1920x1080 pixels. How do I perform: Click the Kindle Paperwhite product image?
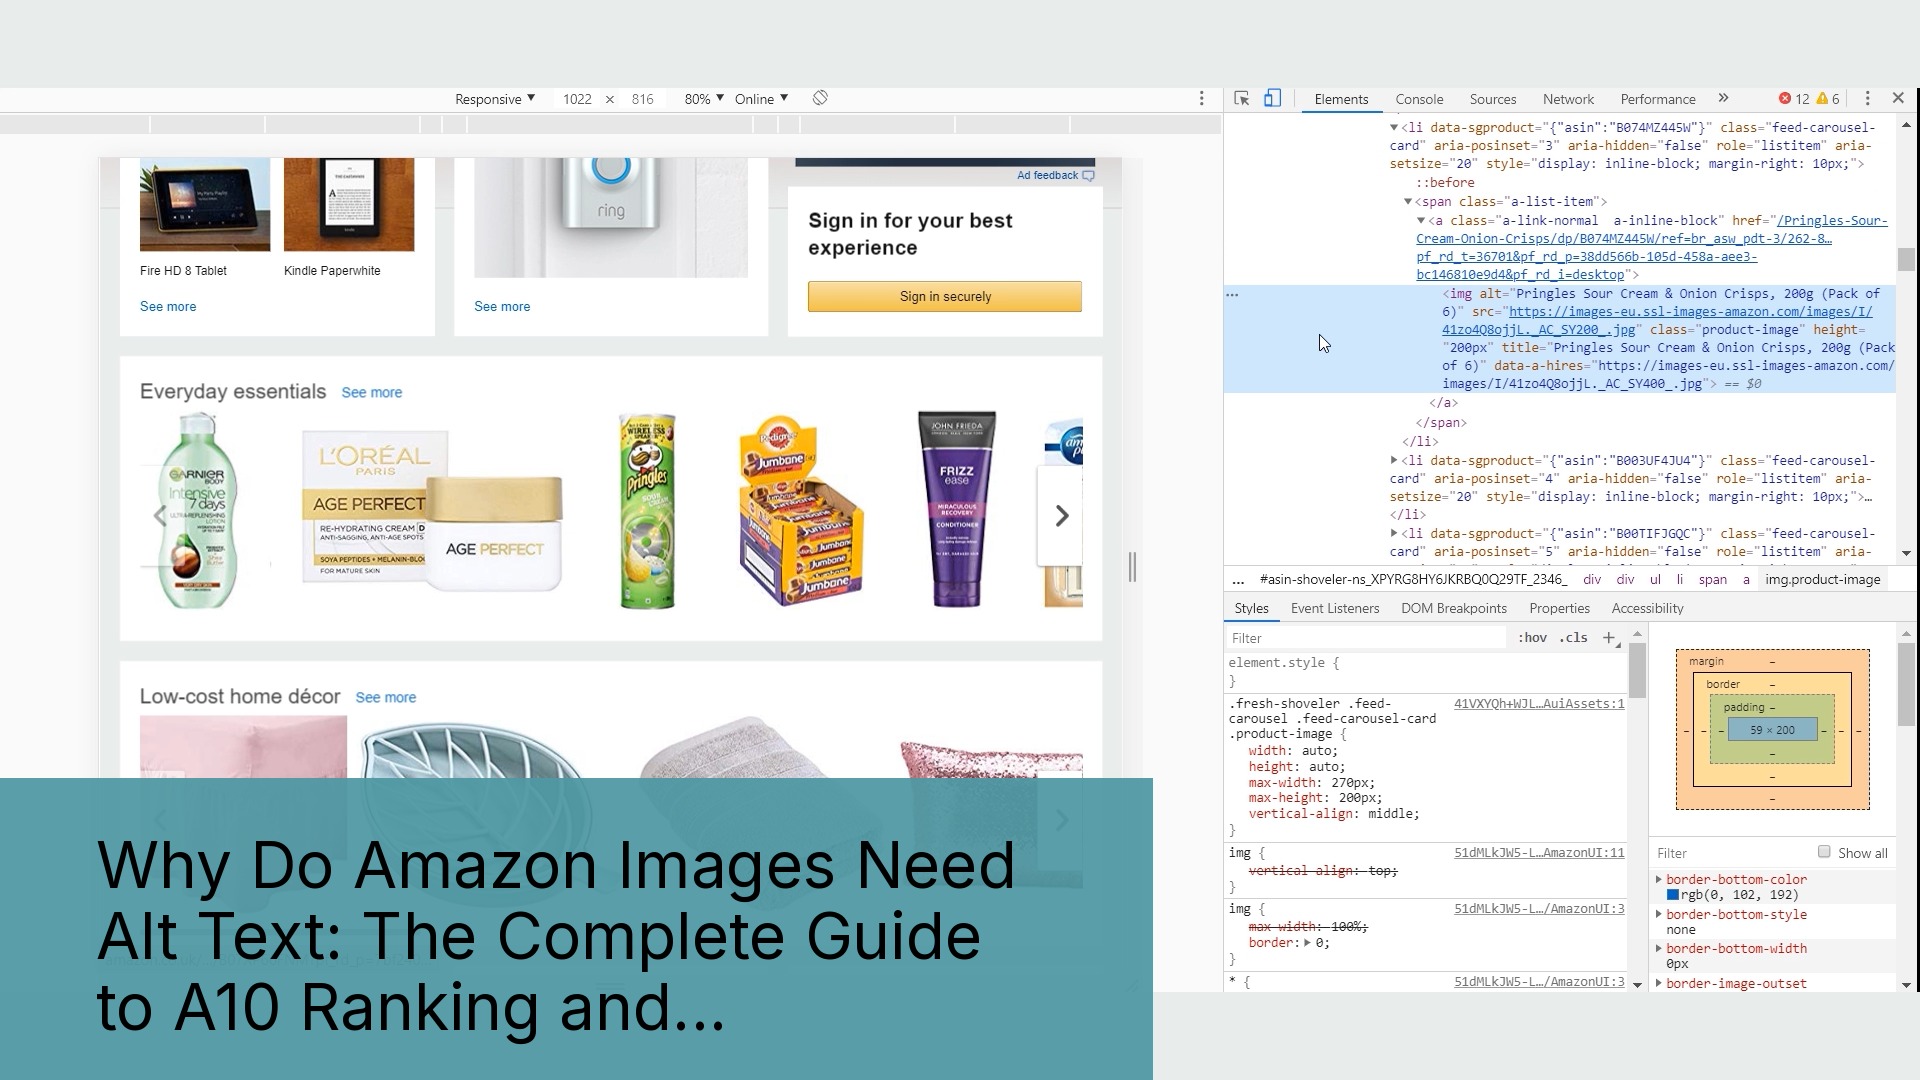[349, 204]
